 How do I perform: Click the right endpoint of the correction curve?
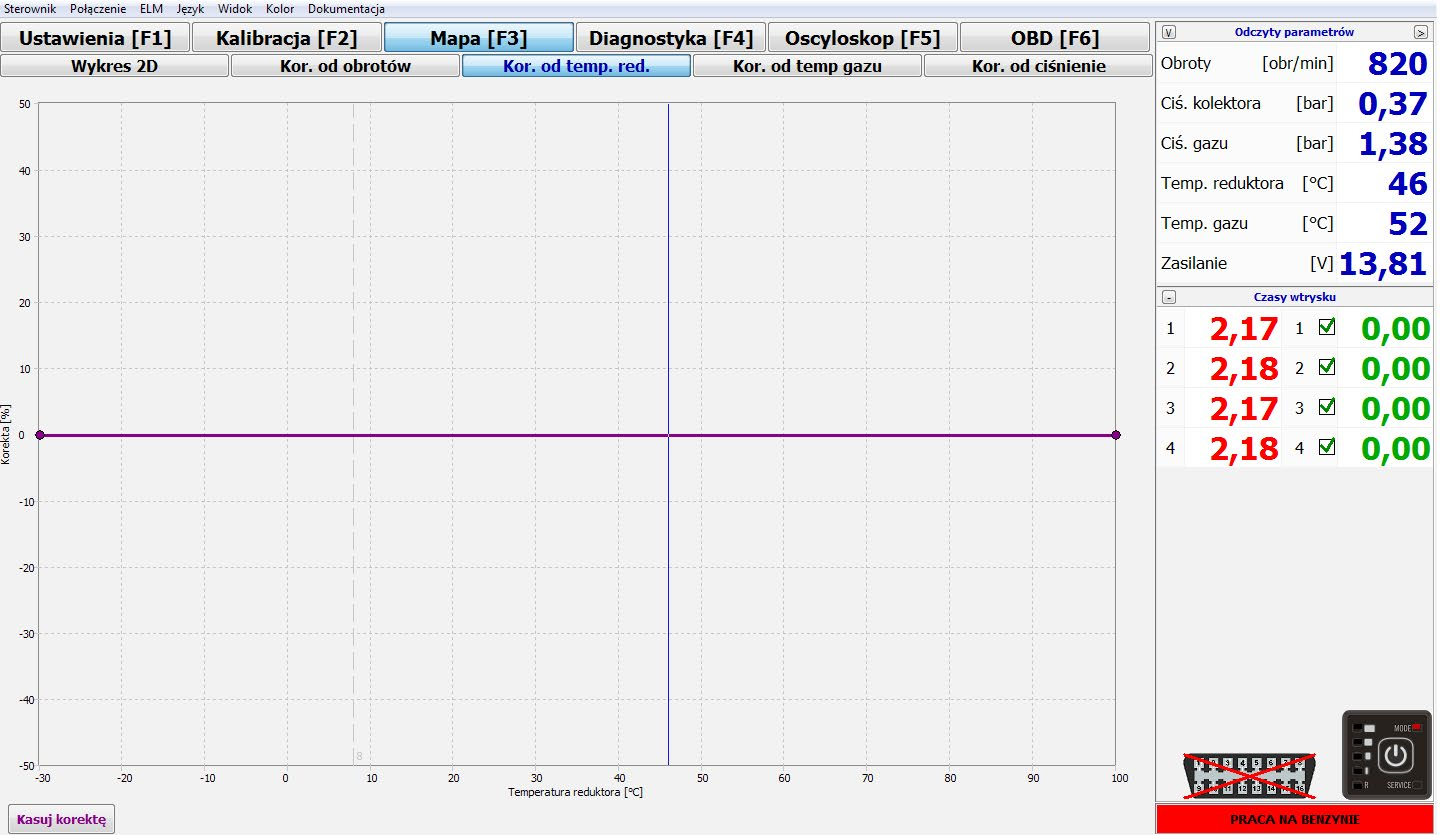coord(1116,435)
